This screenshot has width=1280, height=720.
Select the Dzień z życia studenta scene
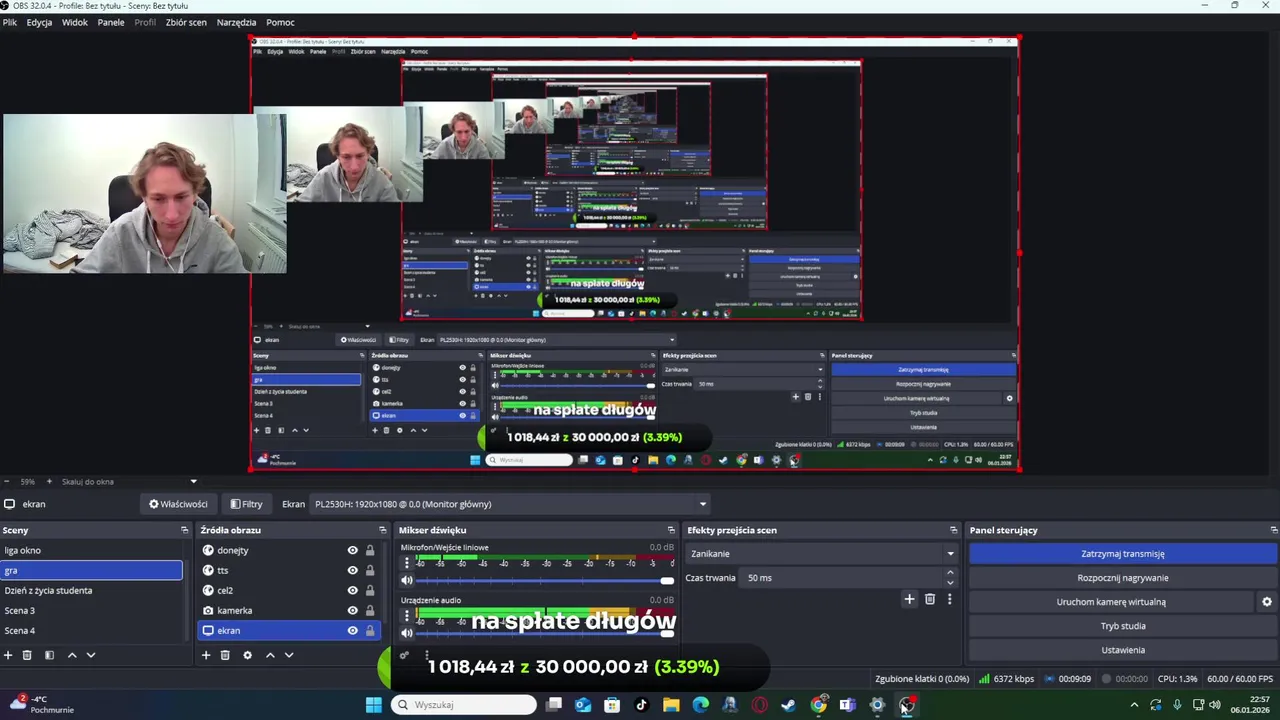click(x=92, y=590)
